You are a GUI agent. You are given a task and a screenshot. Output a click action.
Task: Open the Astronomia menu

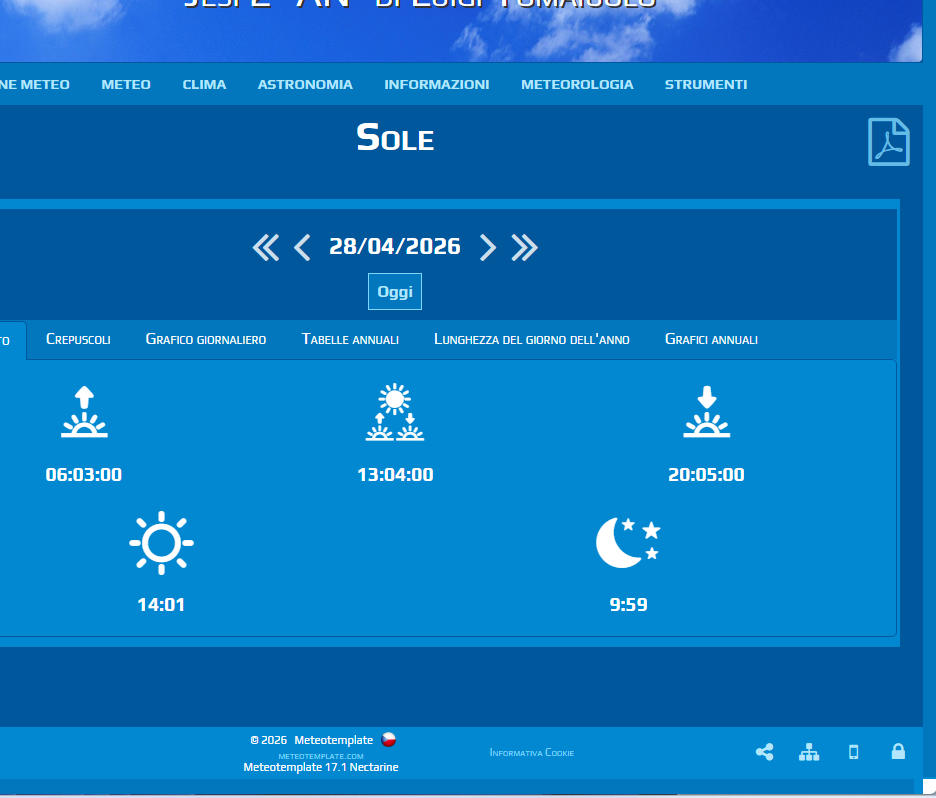[305, 85]
